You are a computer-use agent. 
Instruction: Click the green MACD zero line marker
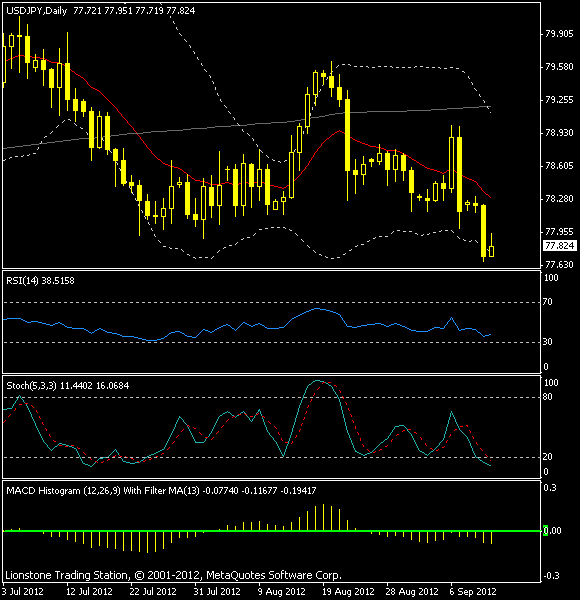pos(545,531)
